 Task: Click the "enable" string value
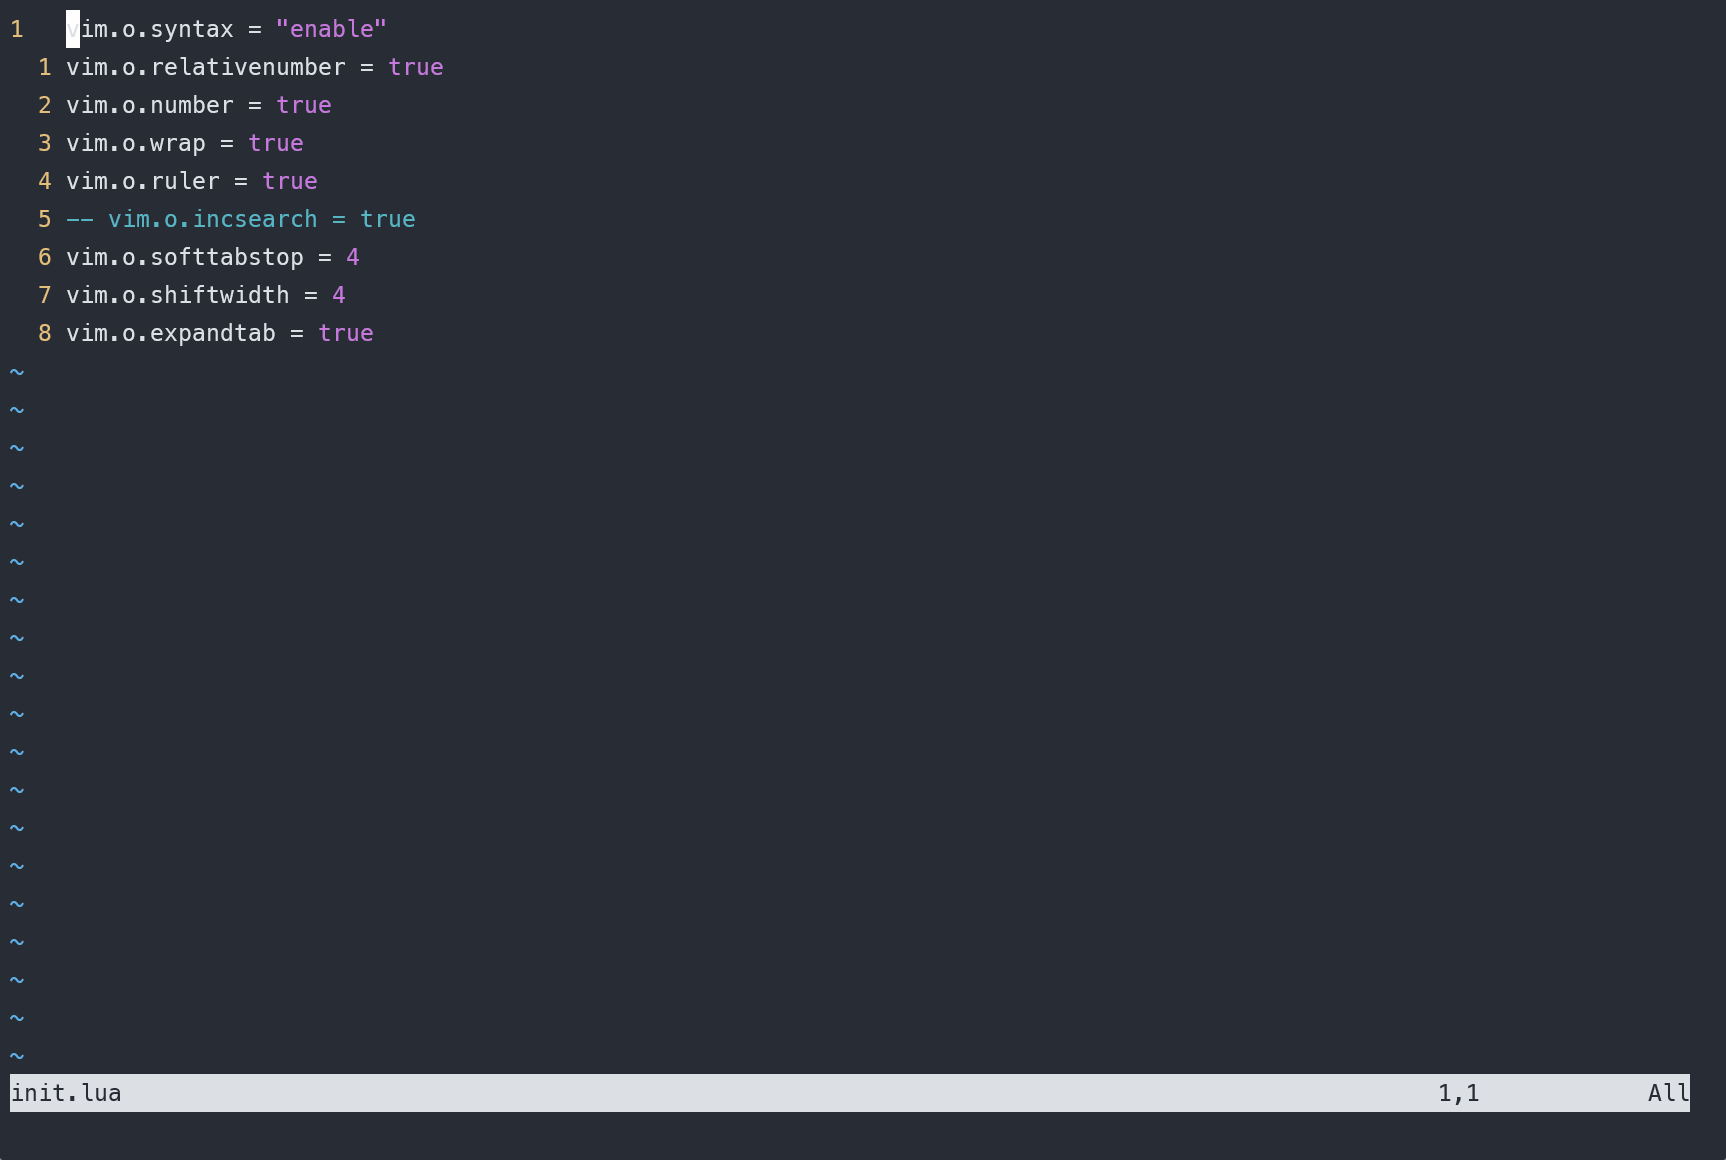point(331,30)
